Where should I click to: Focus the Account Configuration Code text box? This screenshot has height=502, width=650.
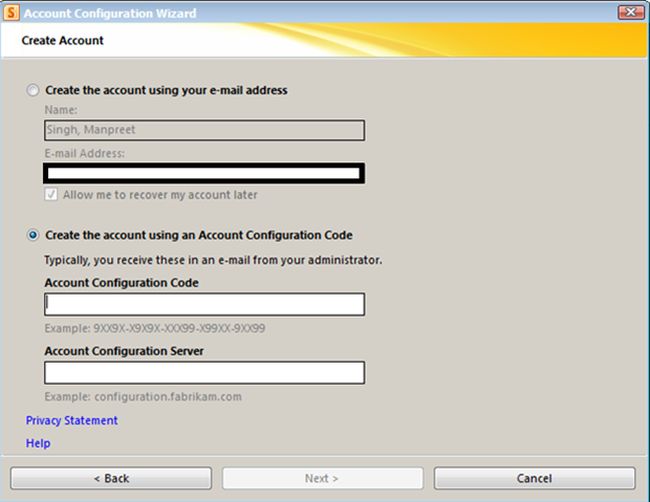tap(204, 304)
